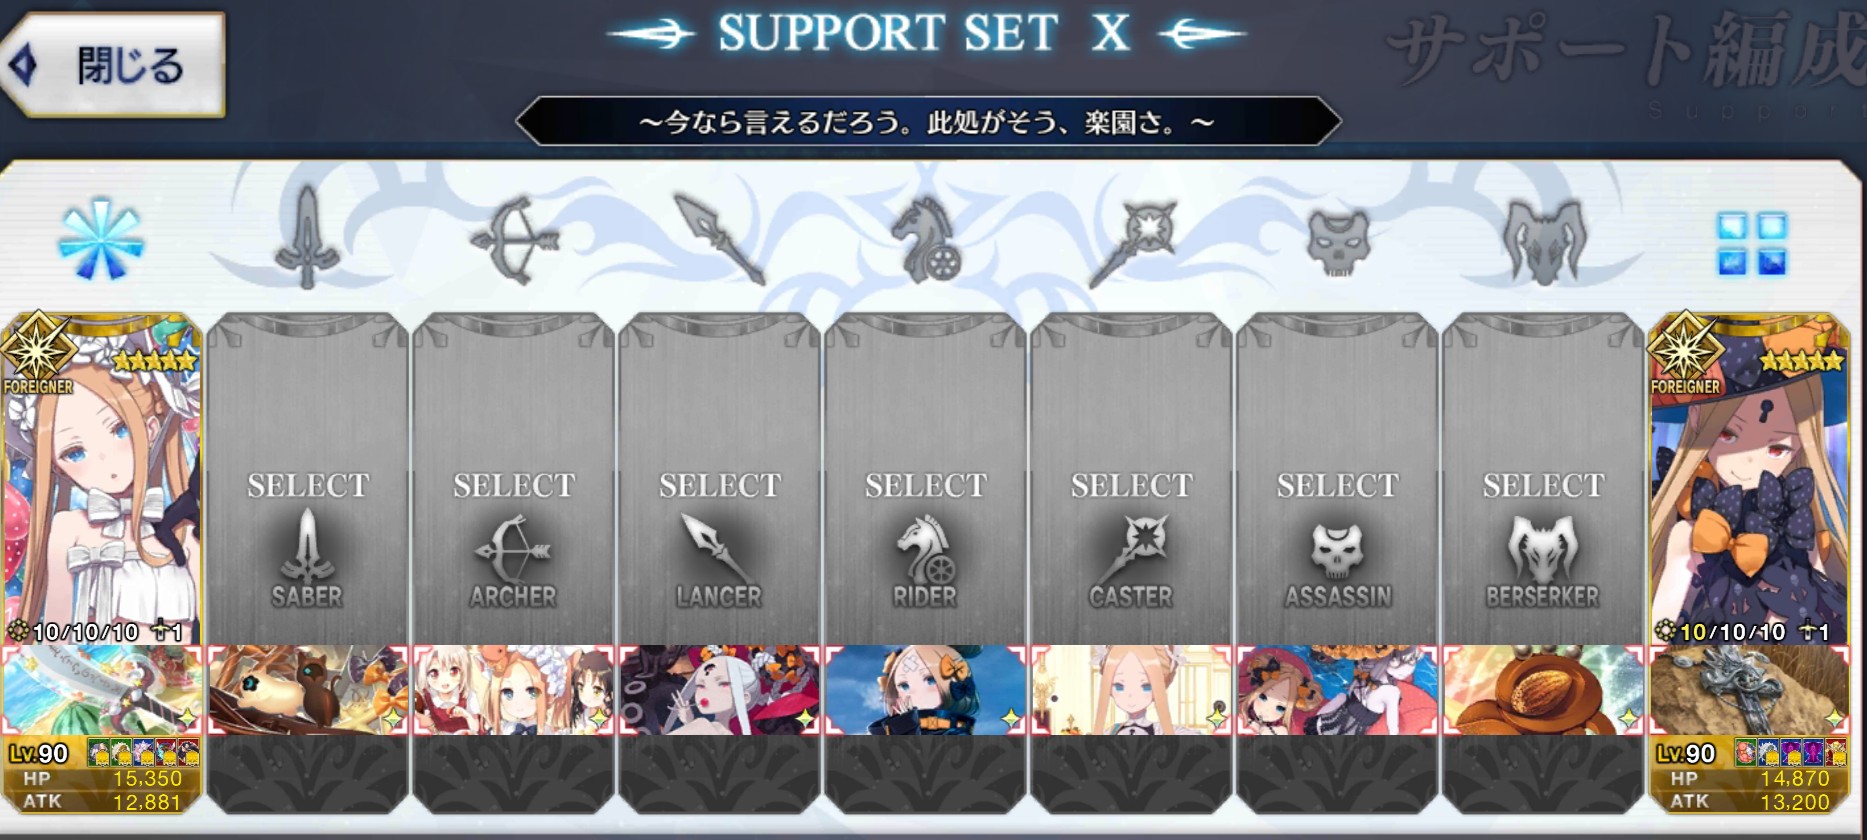Open the SELECT SABER servant slot
The image size is (1867, 840).
[307, 479]
